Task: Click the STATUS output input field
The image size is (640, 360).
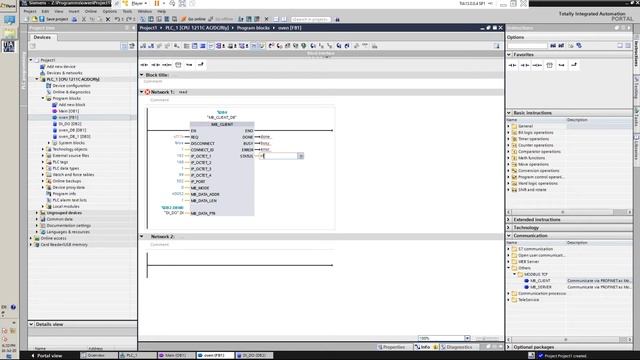Action: 279,156
